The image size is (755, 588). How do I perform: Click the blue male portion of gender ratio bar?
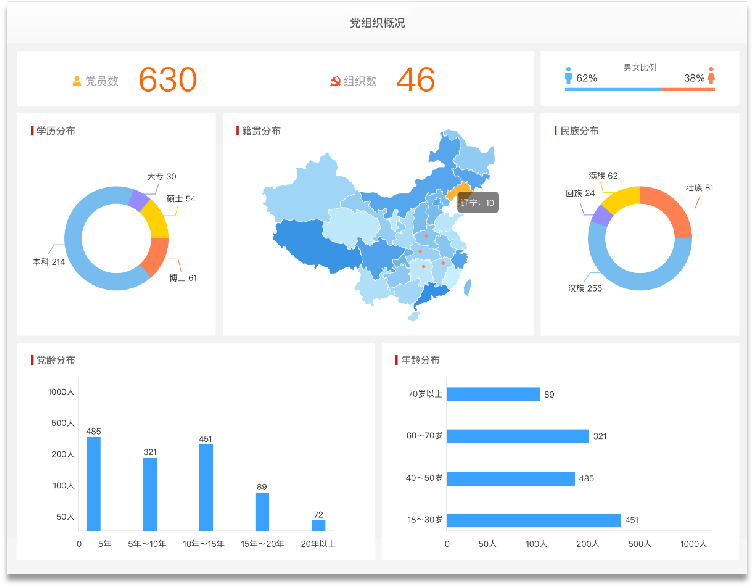coord(612,89)
